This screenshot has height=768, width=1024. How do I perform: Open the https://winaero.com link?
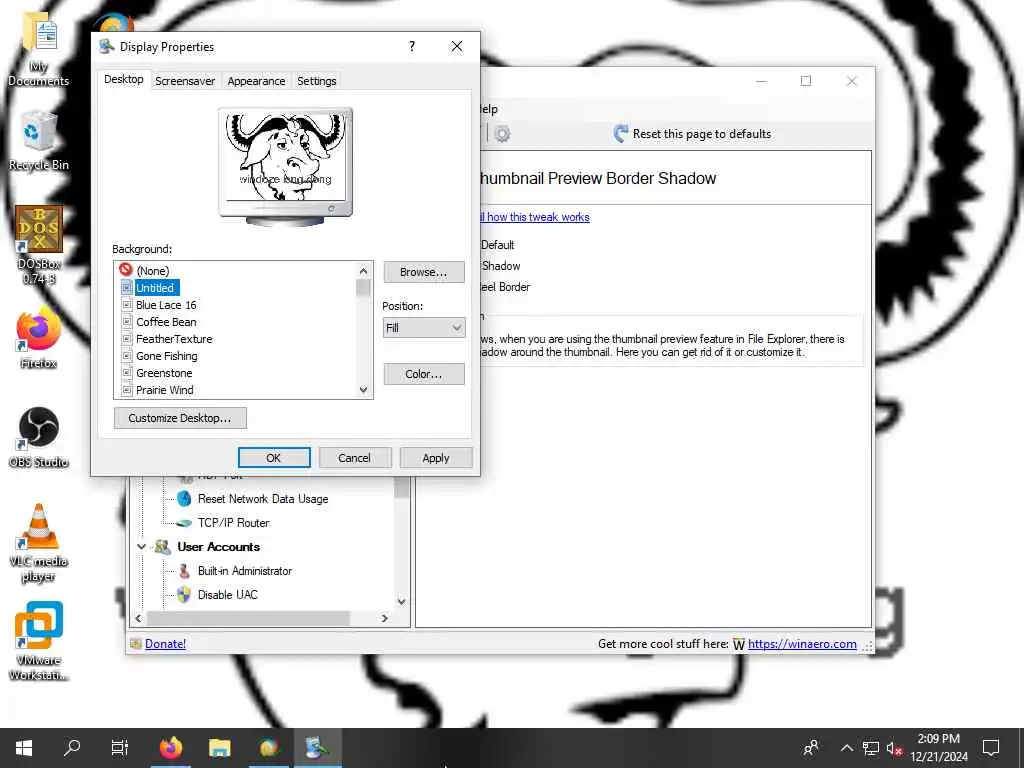tap(802, 644)
